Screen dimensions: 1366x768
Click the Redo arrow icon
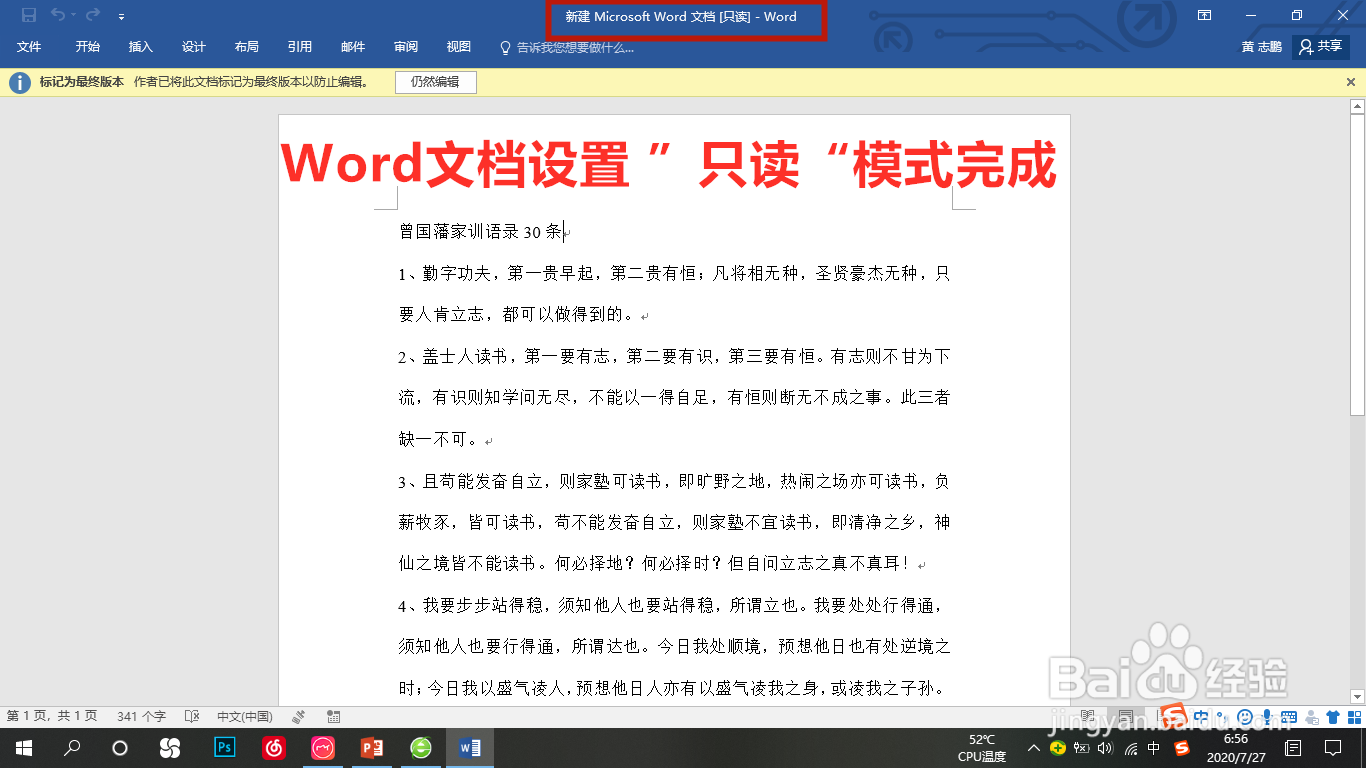point(93,15)
